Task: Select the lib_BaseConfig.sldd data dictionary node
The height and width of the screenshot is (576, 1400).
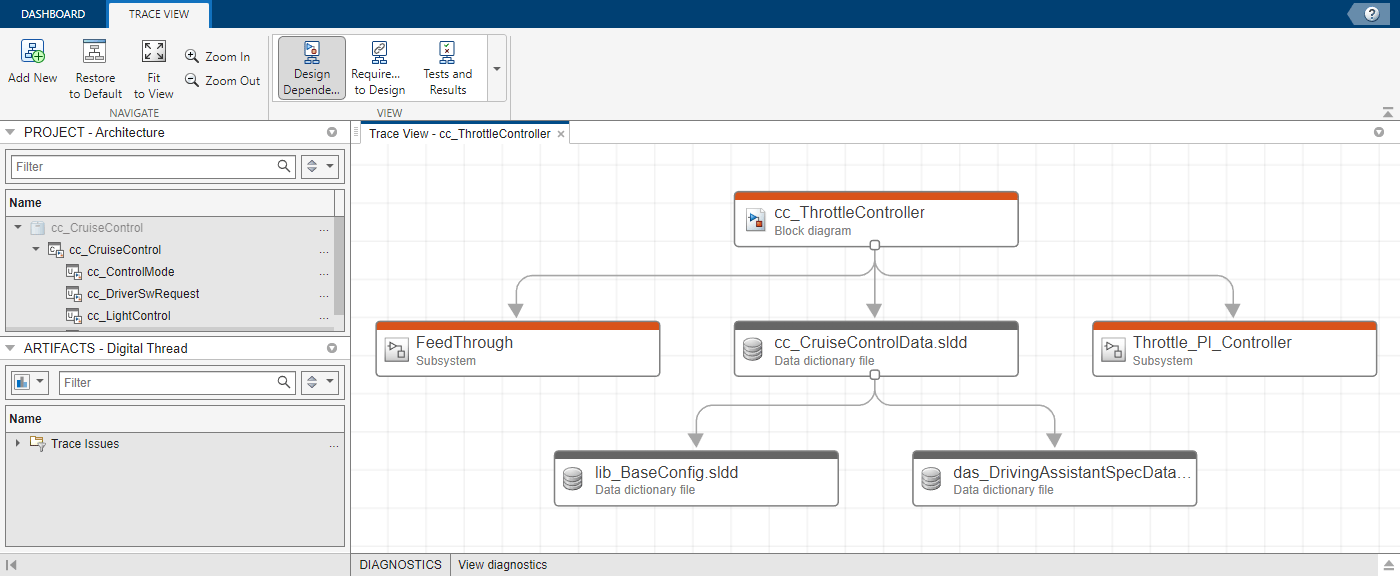Action: [x=696, y=479]
